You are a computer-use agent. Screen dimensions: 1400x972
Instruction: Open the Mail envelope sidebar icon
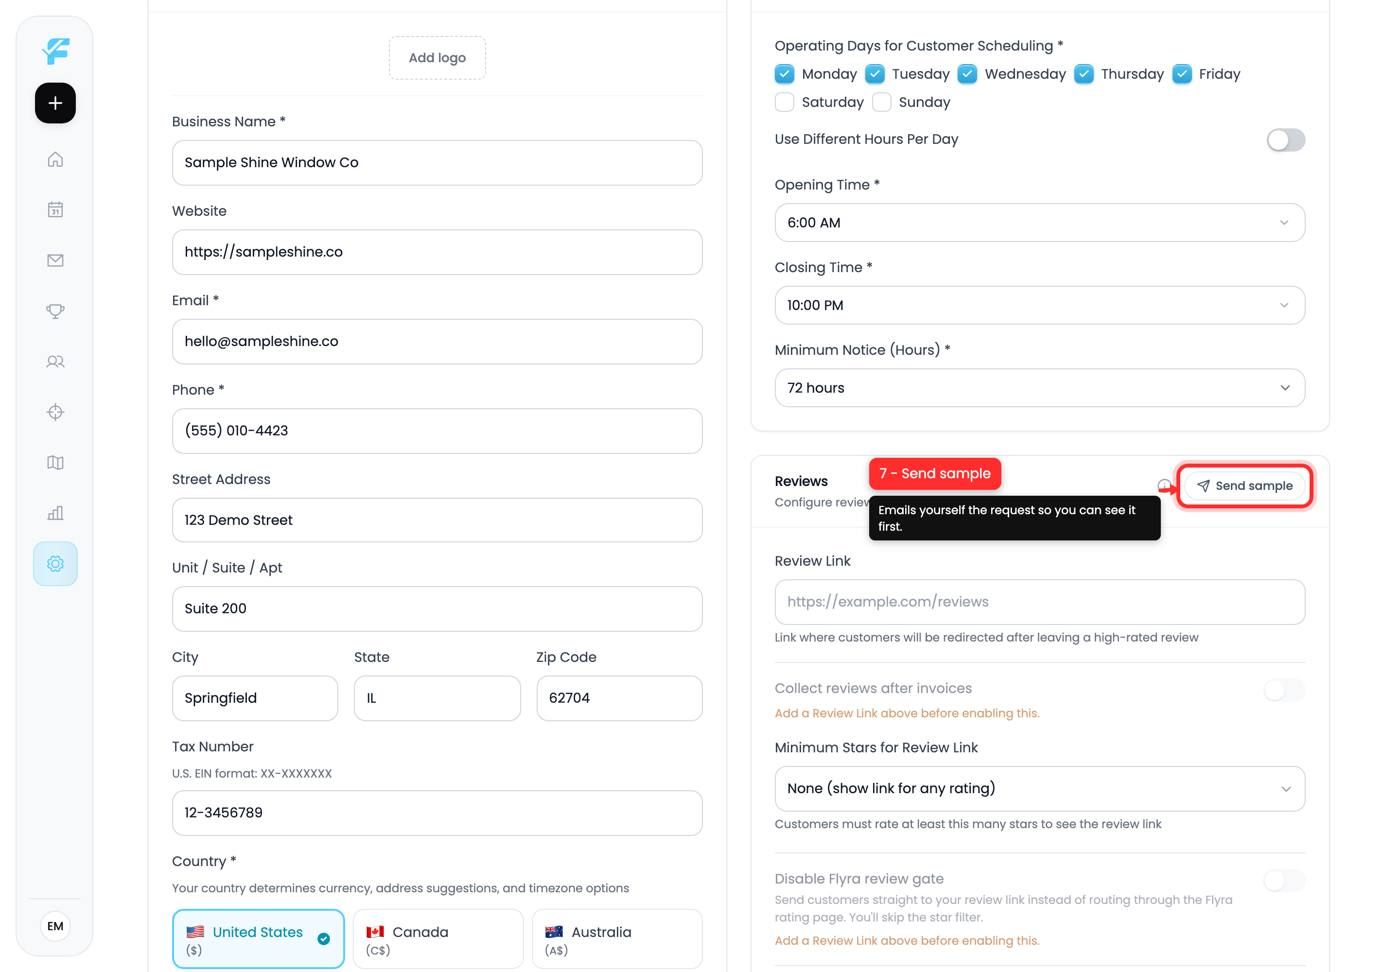[x=55, y=260]
